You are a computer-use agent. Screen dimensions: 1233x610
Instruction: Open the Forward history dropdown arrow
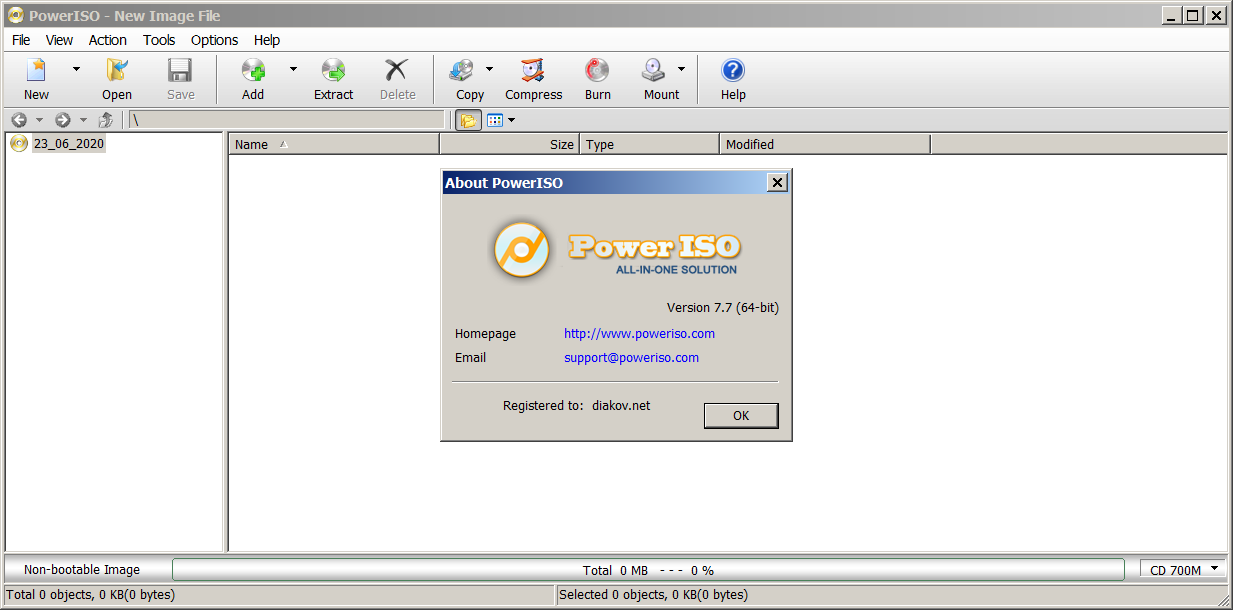pos(83,120)
